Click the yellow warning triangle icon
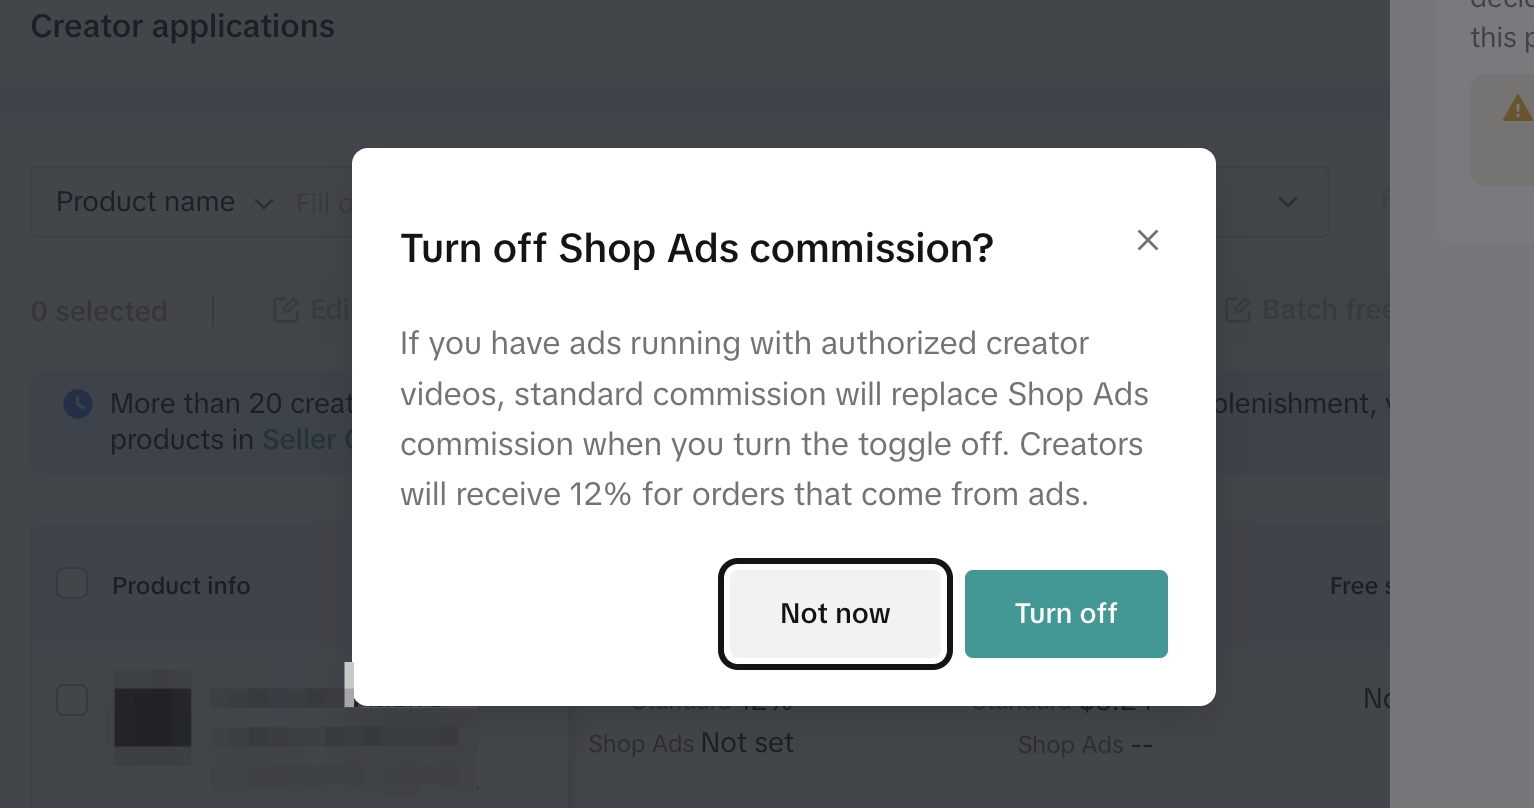1534x808 pixels. [x=1517, y=108]
